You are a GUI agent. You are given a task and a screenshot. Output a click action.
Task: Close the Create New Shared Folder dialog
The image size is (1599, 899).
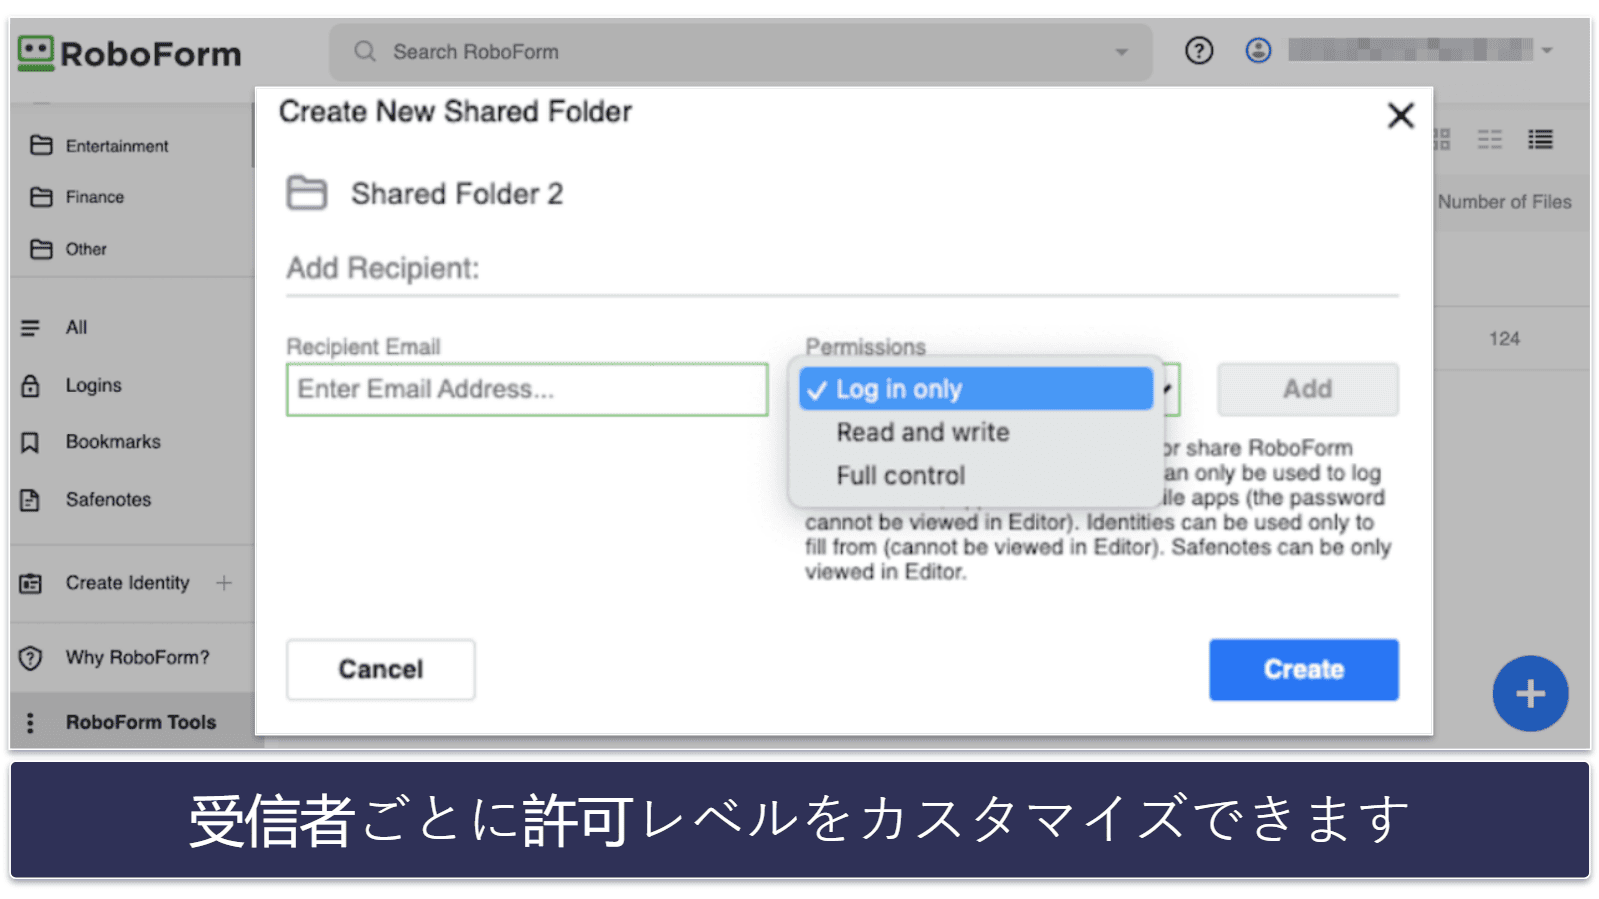point(1400,116)
